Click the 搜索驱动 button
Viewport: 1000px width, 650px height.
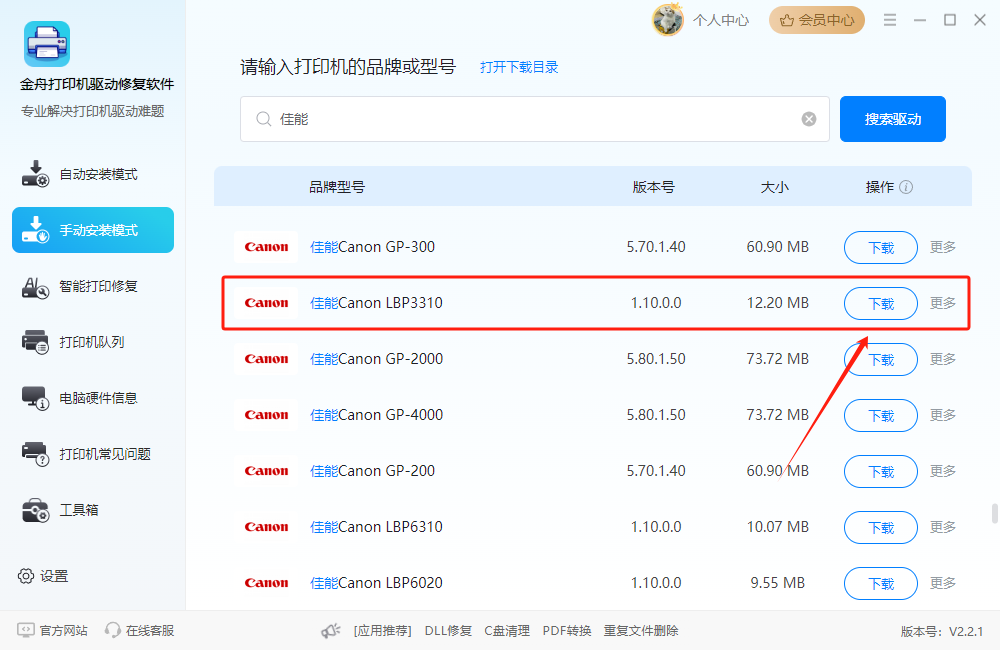(892, 119)
